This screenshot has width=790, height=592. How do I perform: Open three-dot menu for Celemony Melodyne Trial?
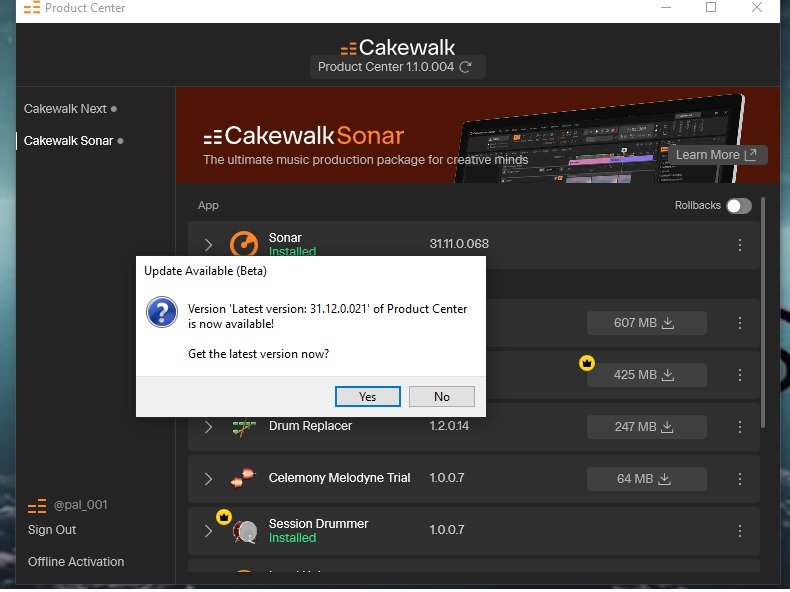click(740, 479)
